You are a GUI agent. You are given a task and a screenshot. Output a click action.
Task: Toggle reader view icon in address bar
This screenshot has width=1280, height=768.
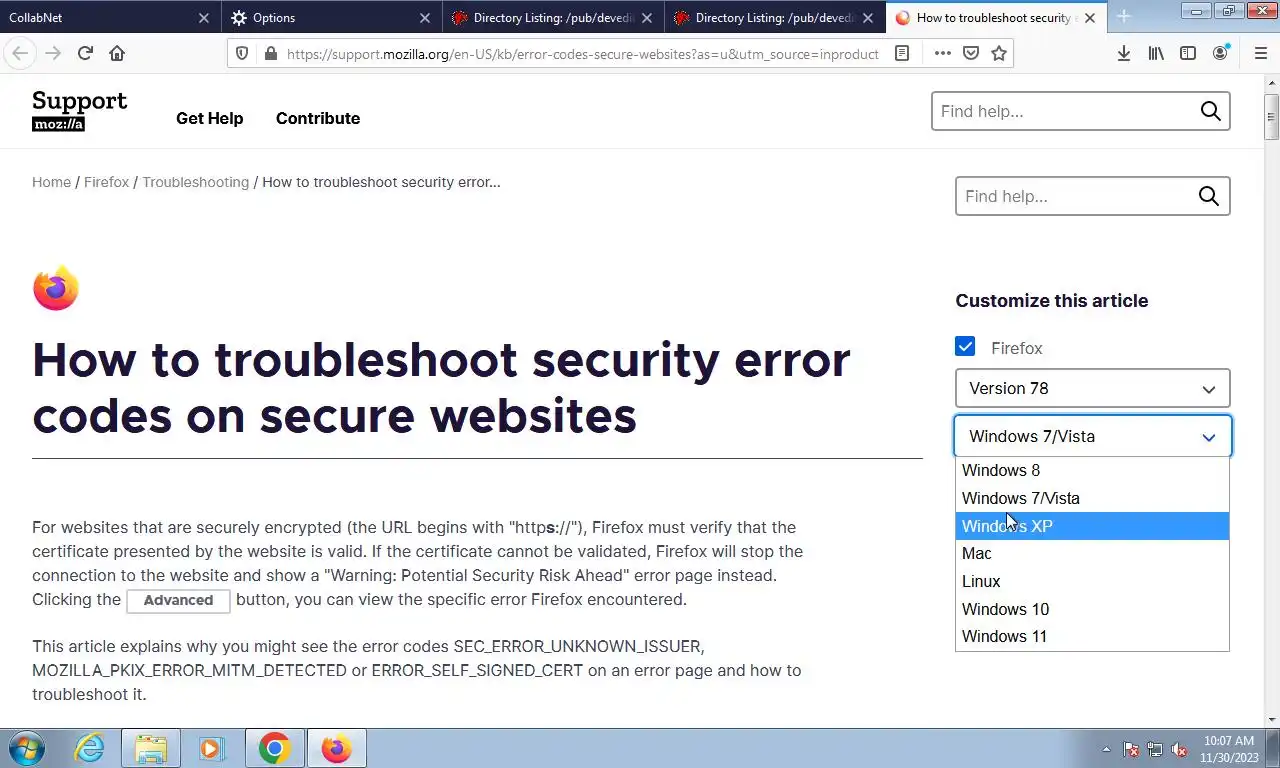902,54
